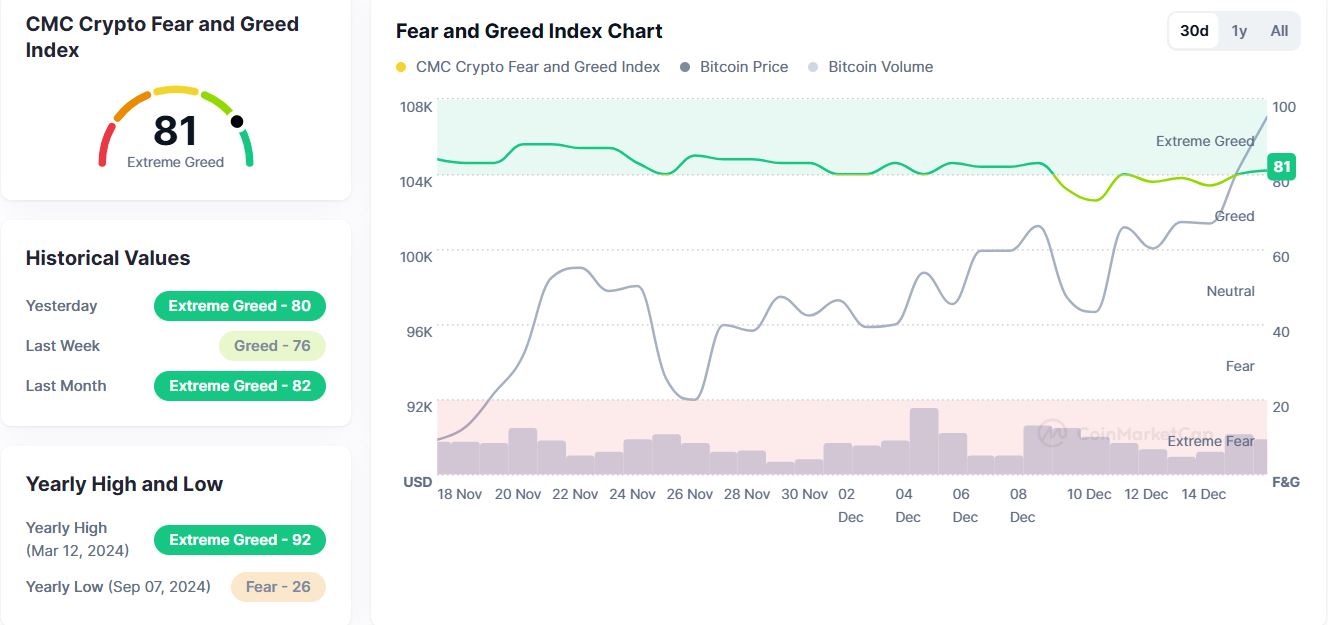This screenshot has height=625, width=1328.
Task: Toggle CMC Crypto Fear and Greed Index legend
Action: click(x=538, y=67)
